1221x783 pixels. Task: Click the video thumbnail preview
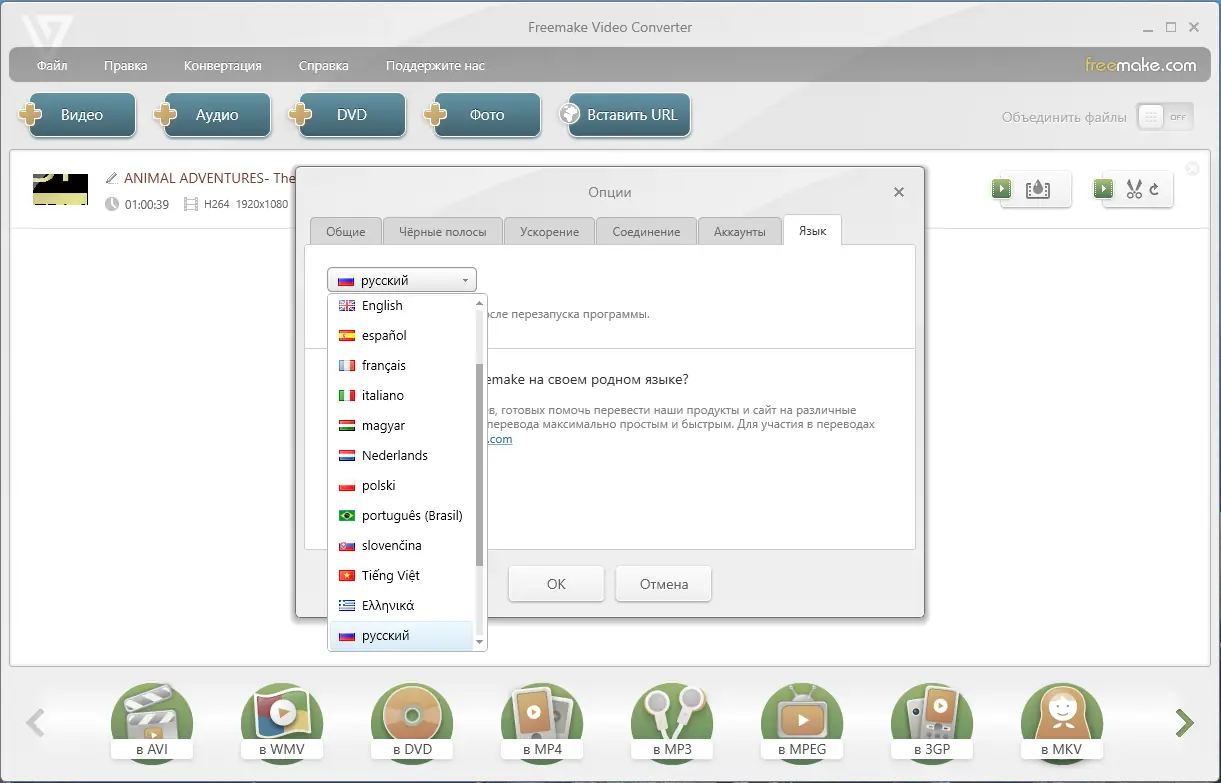pyautogui.click(x=60, y=189)
